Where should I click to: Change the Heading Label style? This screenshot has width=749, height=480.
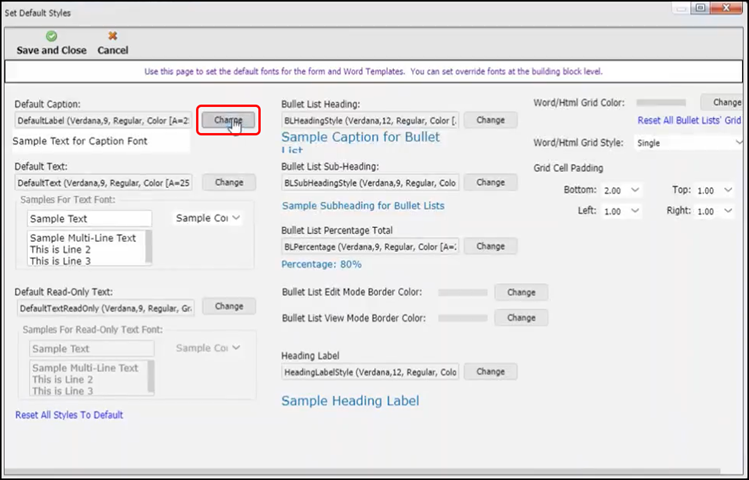[490, 372]
